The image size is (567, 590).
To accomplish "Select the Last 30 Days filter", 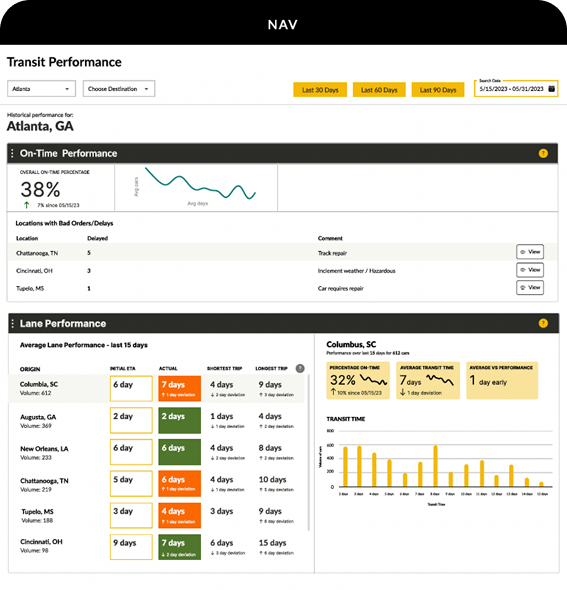I will click(320, 90).
